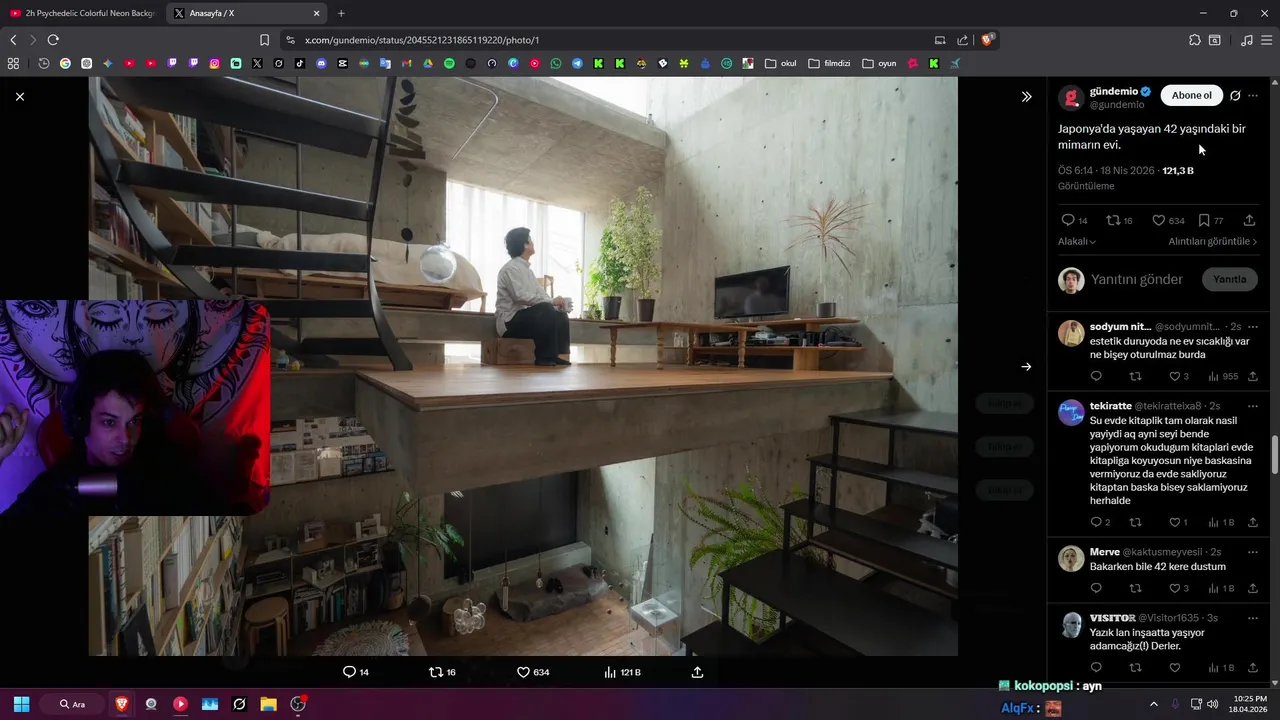Open File Explorer from the taskbar
This screenshot has width=1280, height=720.
(x=268, y=704)
